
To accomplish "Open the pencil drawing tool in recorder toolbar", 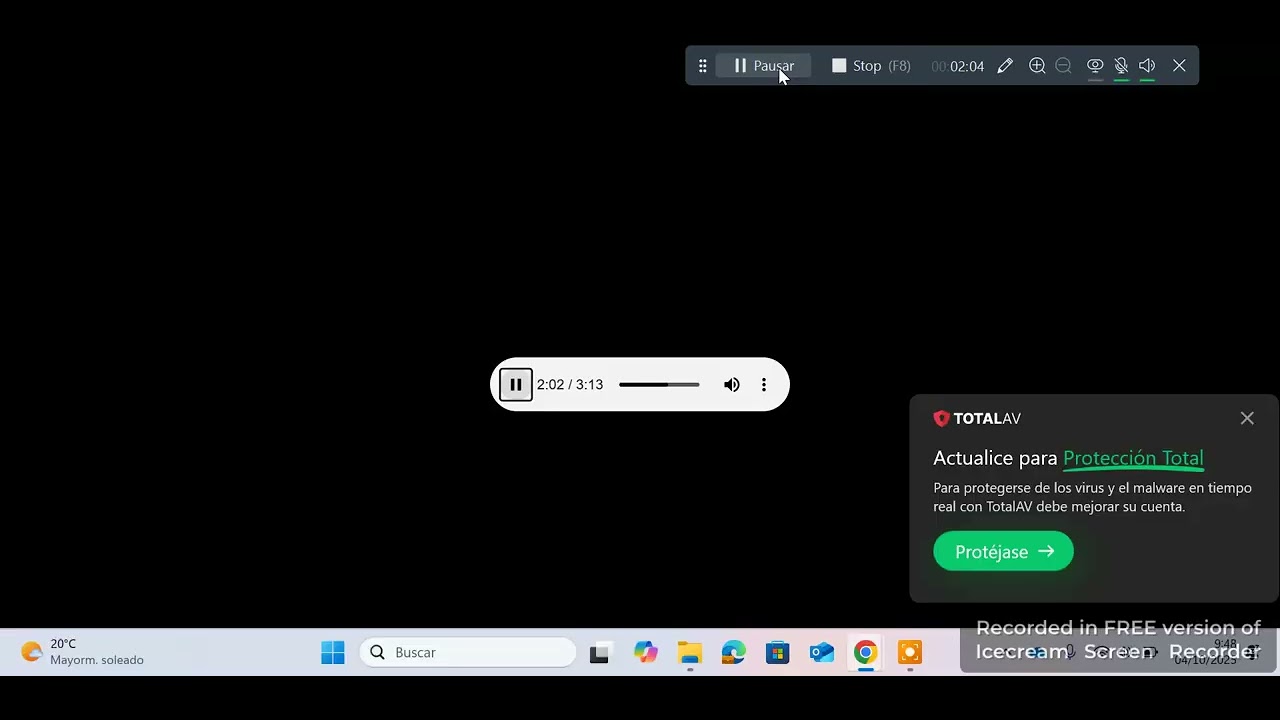I will pos(1005,66).
